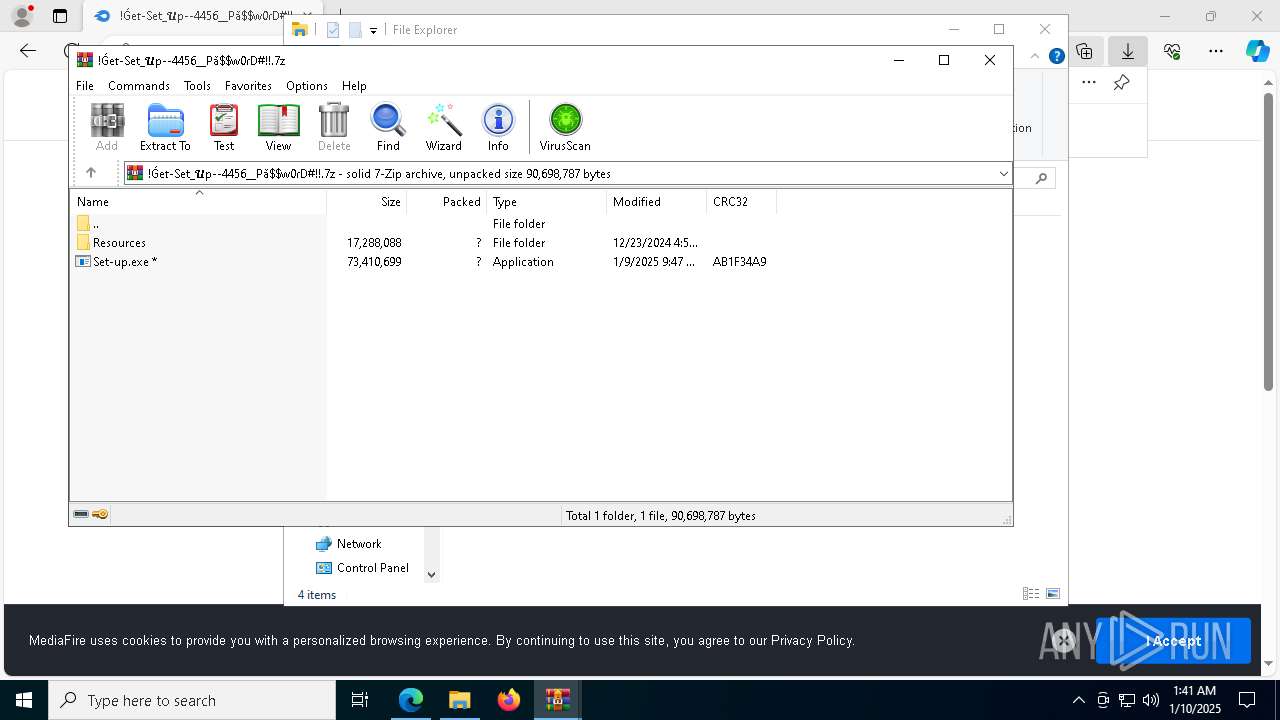Image resolution: width=1280 pixels, height=720 pixels.
Task: Switch File Explorer to large icons view
Action: pyautogui.click(x=1052, y=594)
